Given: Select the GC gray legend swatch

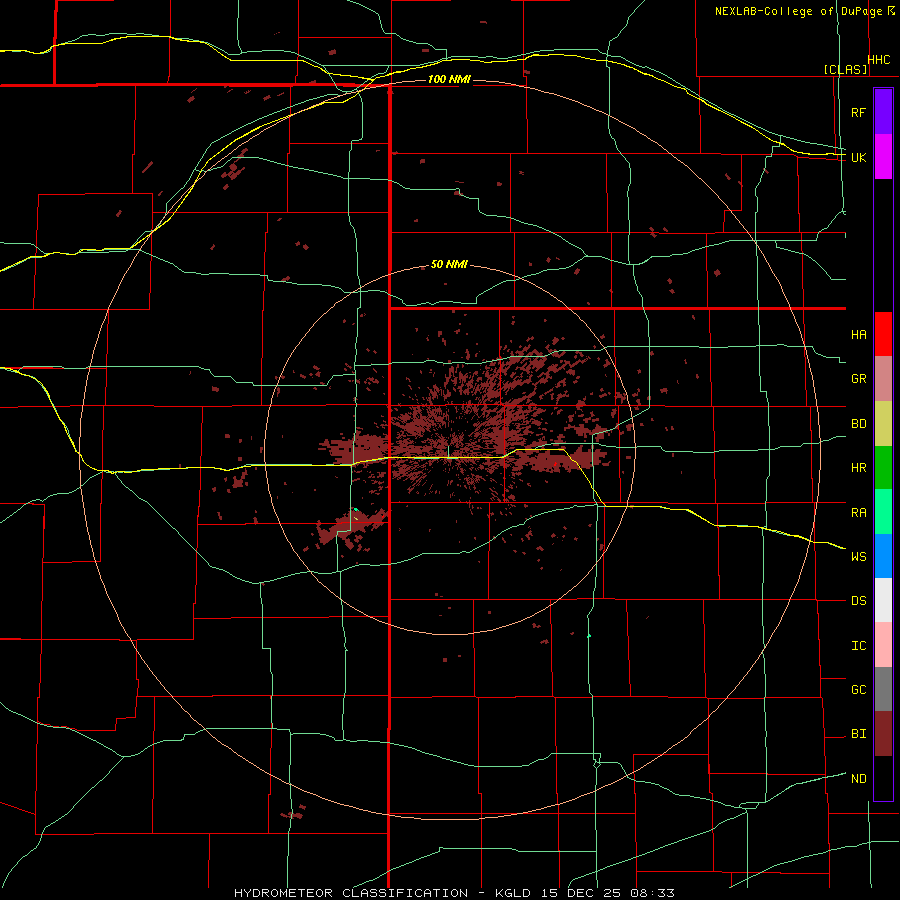Looking at the screenshot, I should pos(883,689).
